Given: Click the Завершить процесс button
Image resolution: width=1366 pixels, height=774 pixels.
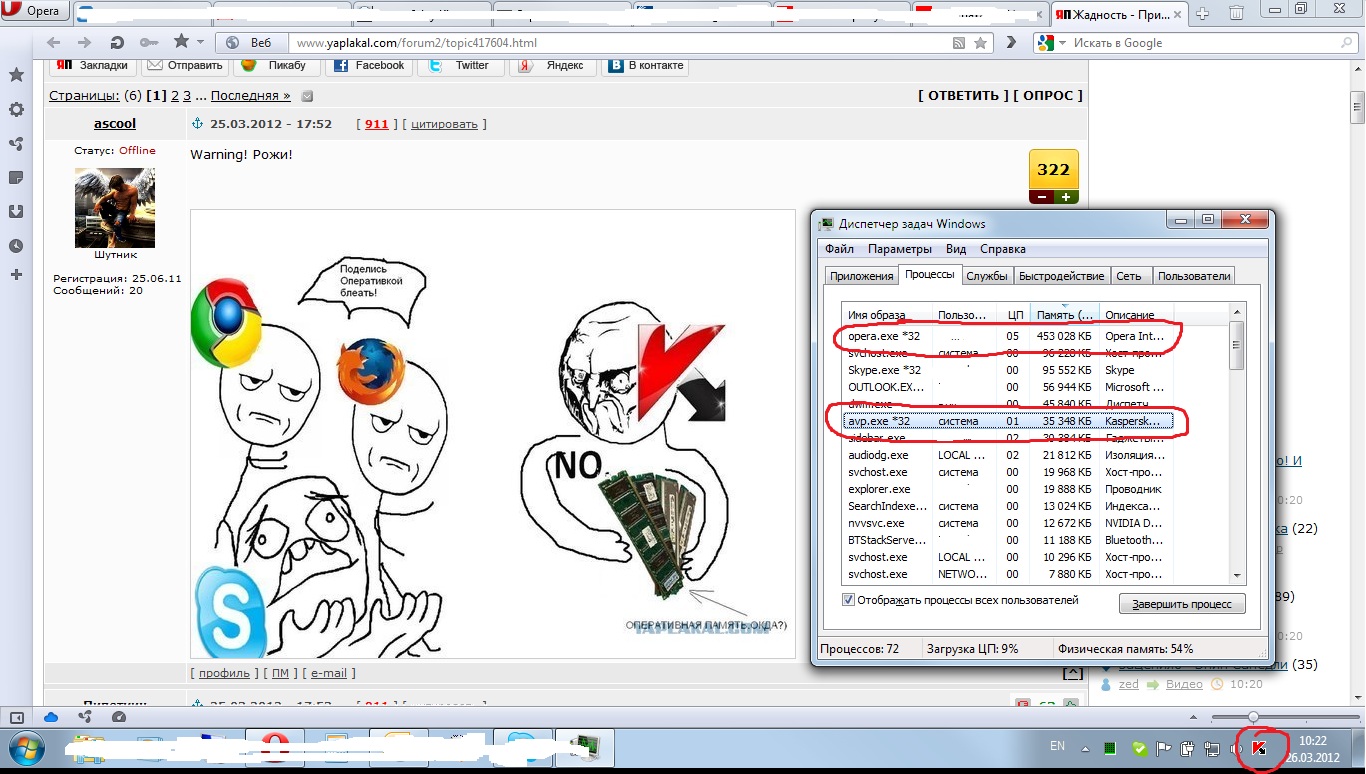Looking at the screenshot, I should [x=1183, y=604].
